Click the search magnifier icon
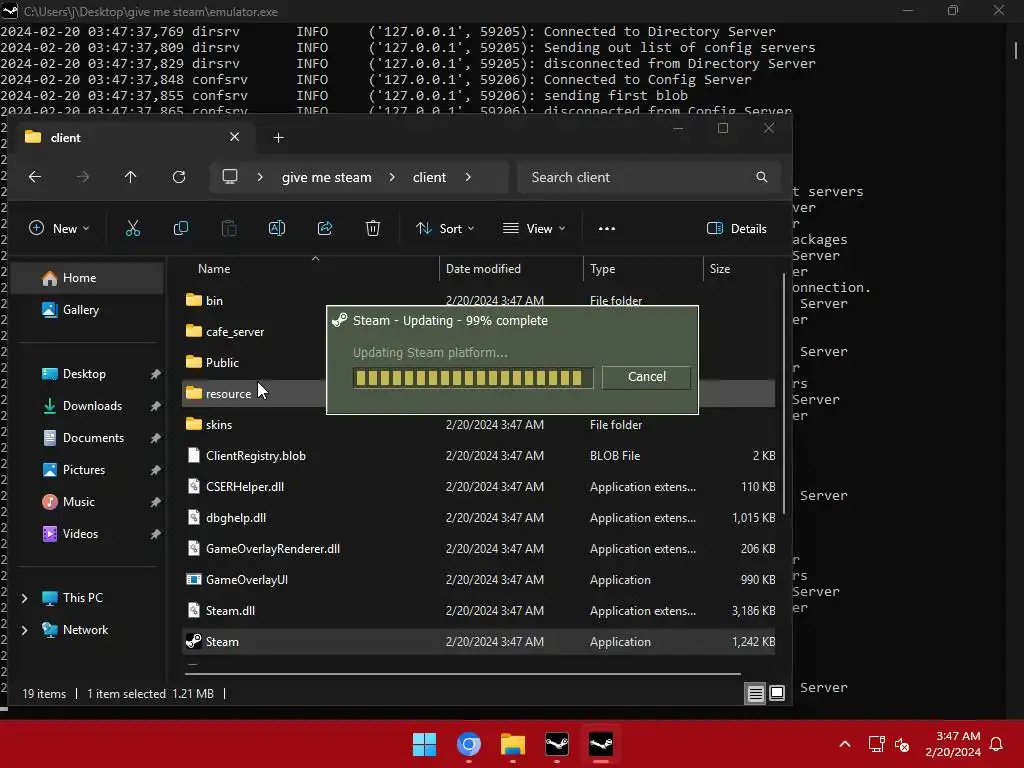 pyautogui.click(x=761, y=177)
